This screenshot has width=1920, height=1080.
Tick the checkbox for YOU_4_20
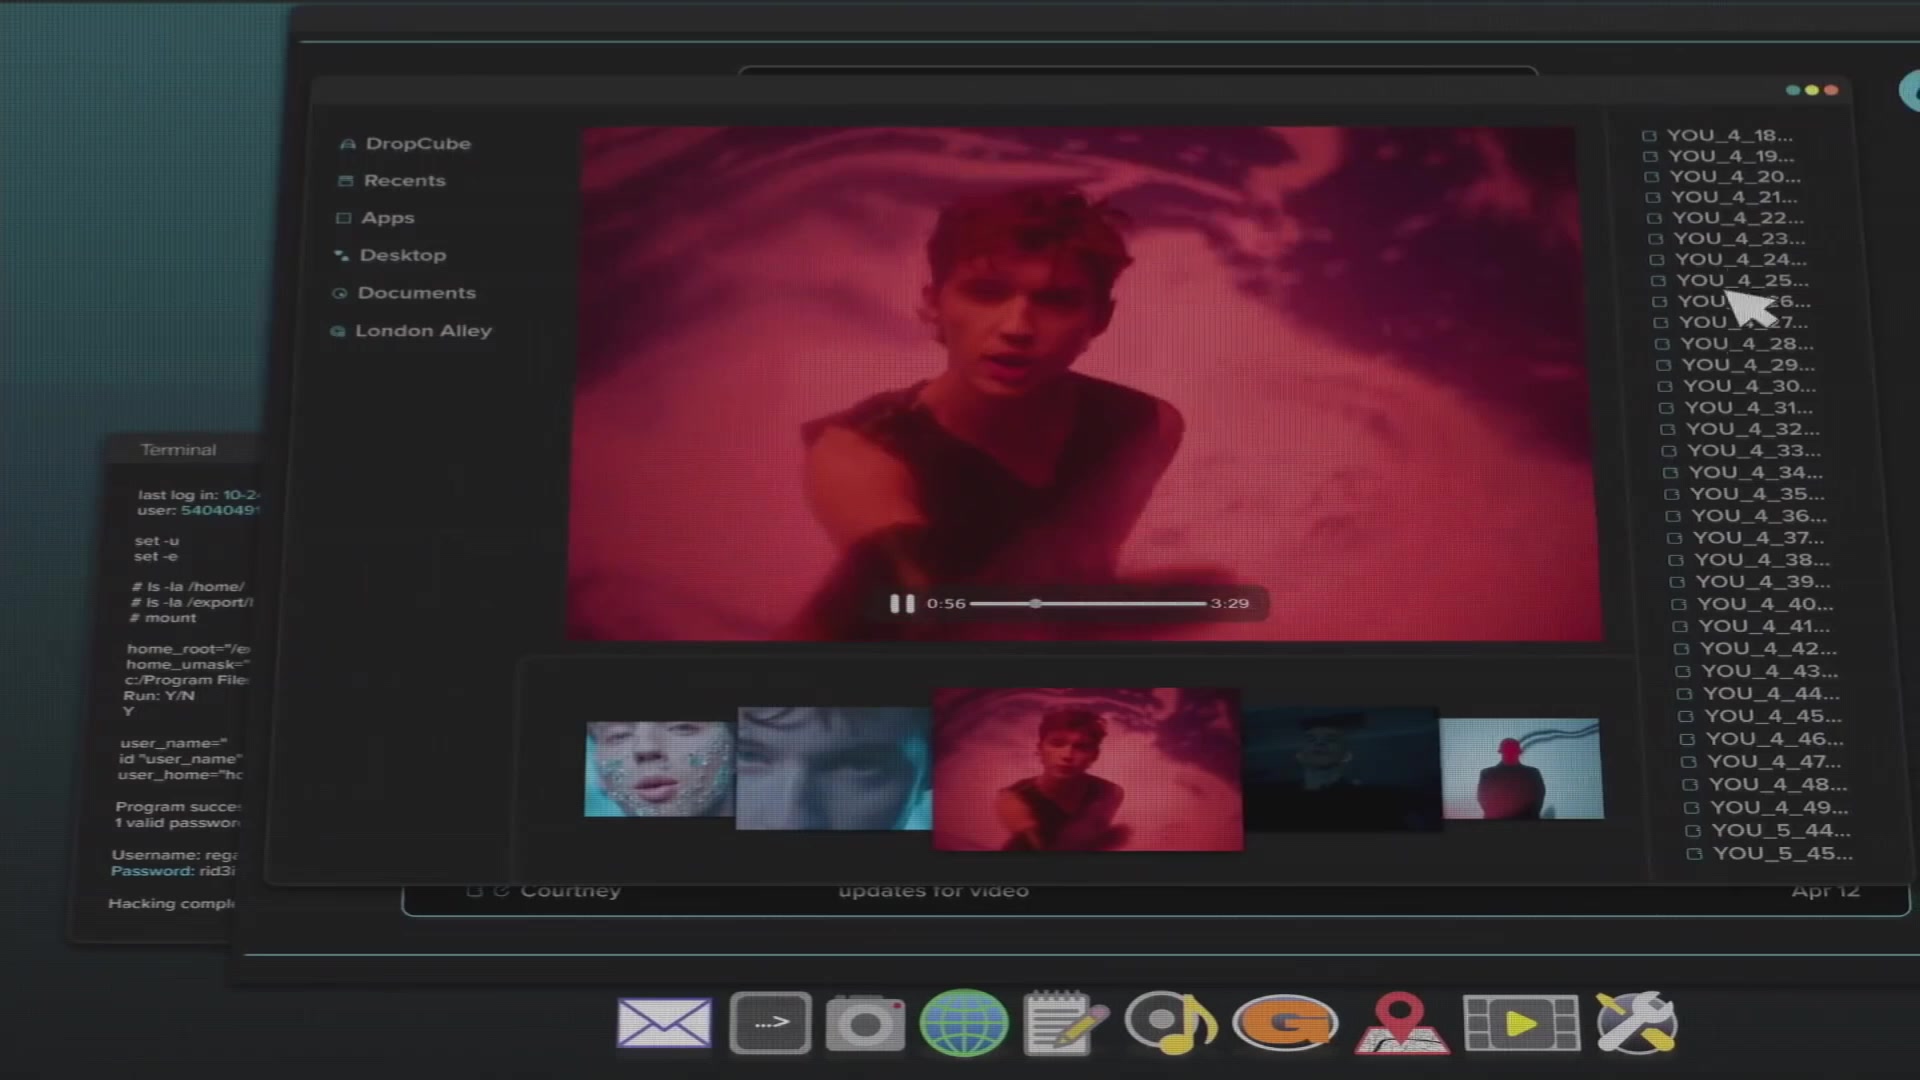point(1651,177)
